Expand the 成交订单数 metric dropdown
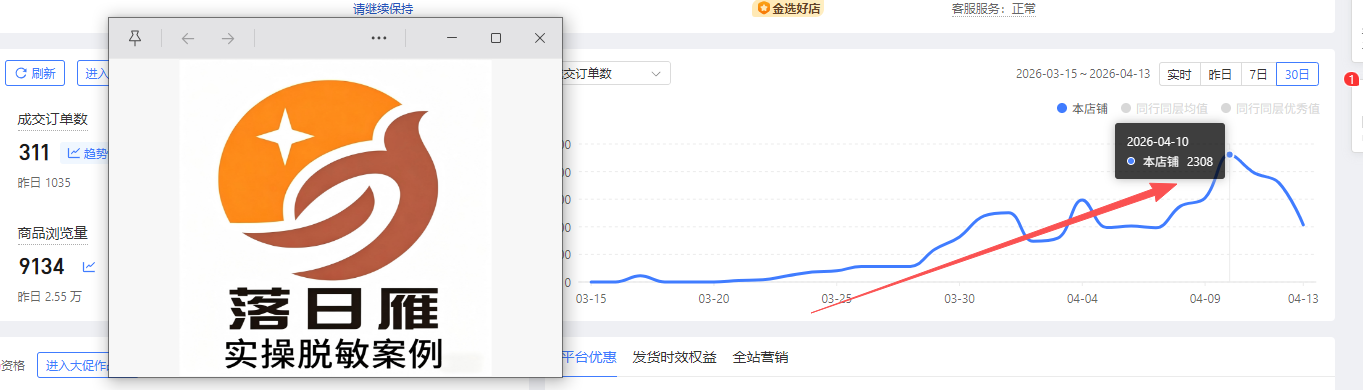This screenshot has width=1363, height=390. [x=616, y=74]
